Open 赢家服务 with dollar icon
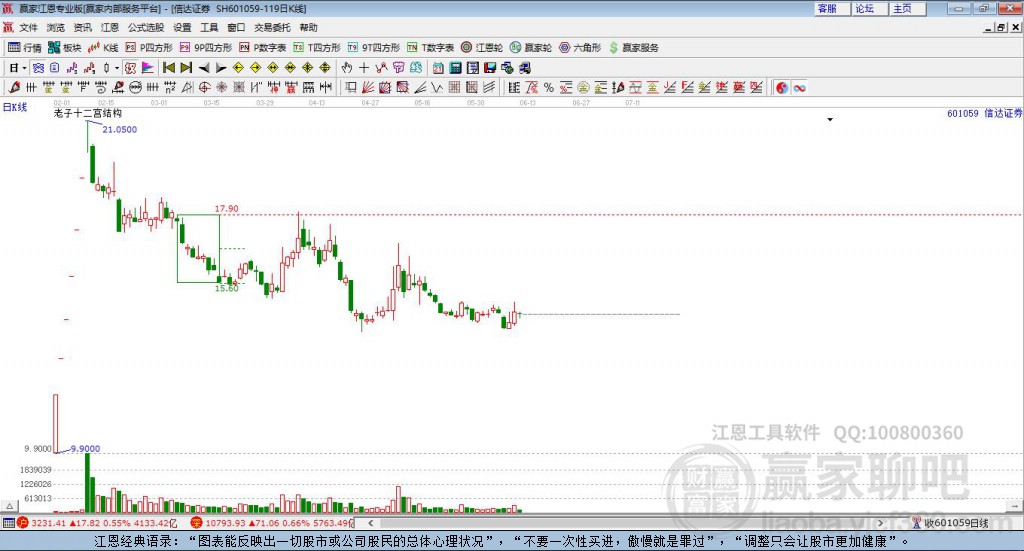The width and height of the screenshot is (1024, 551). coord(633,48)
